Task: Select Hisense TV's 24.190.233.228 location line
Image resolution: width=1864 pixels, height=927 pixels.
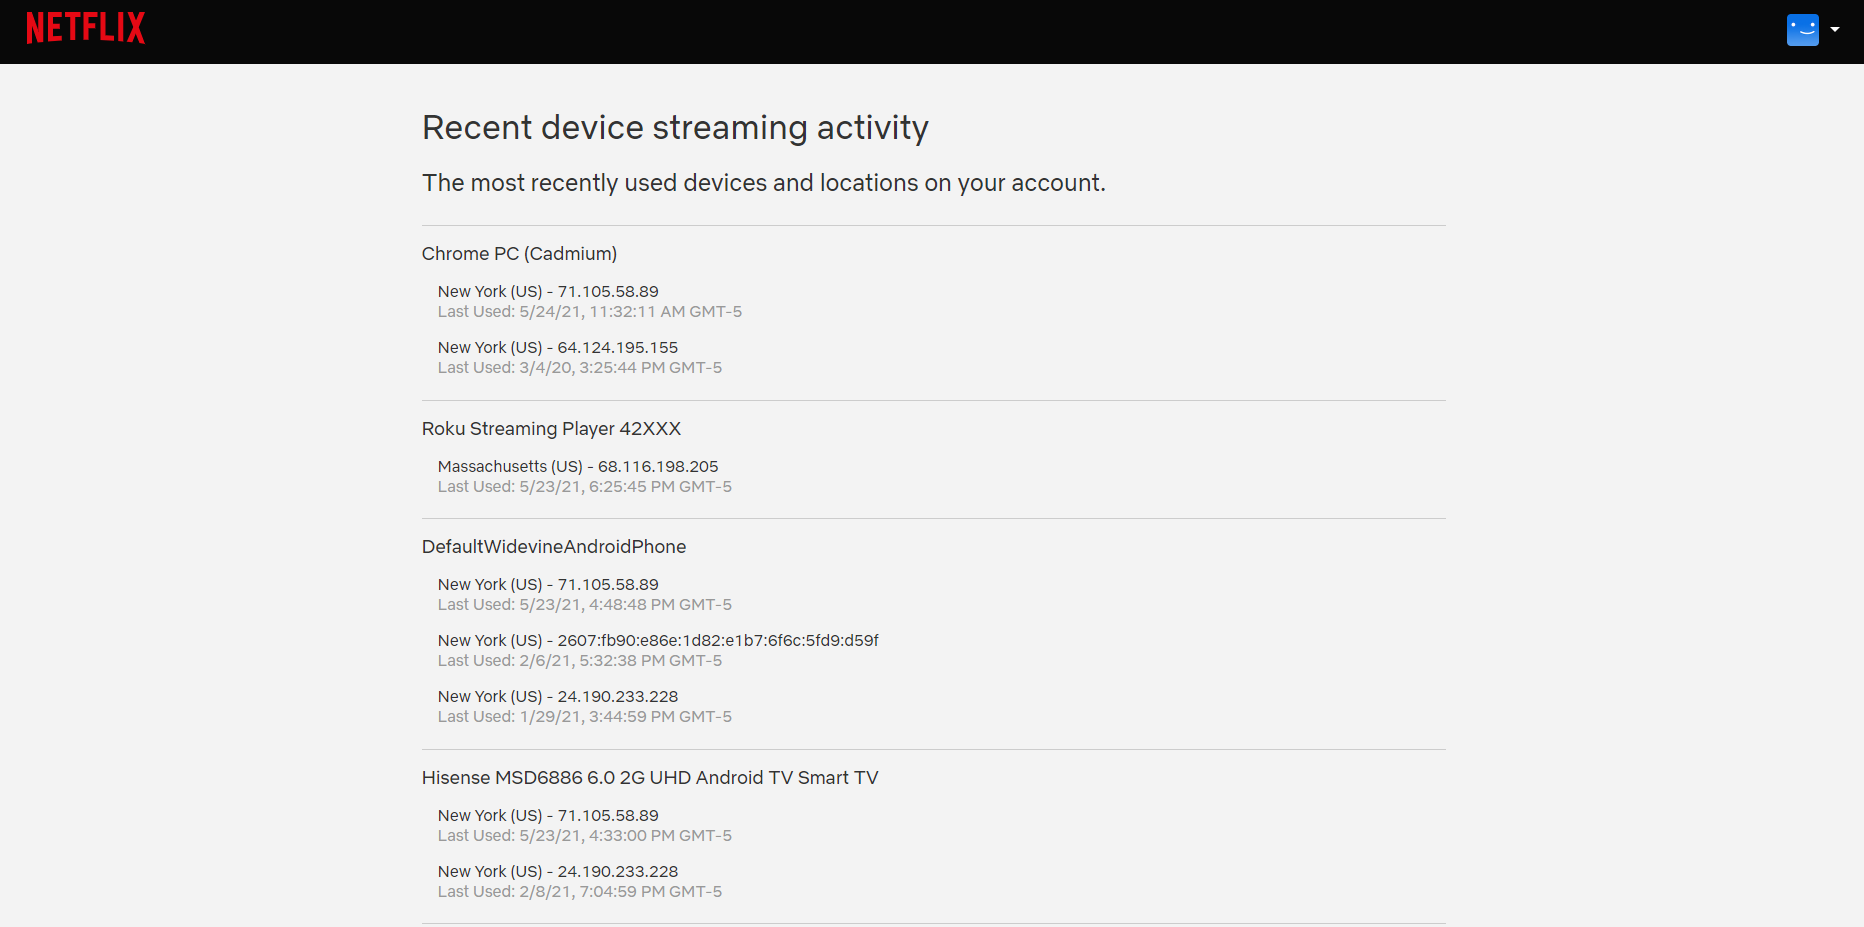Action: click(x=558, y=872)
